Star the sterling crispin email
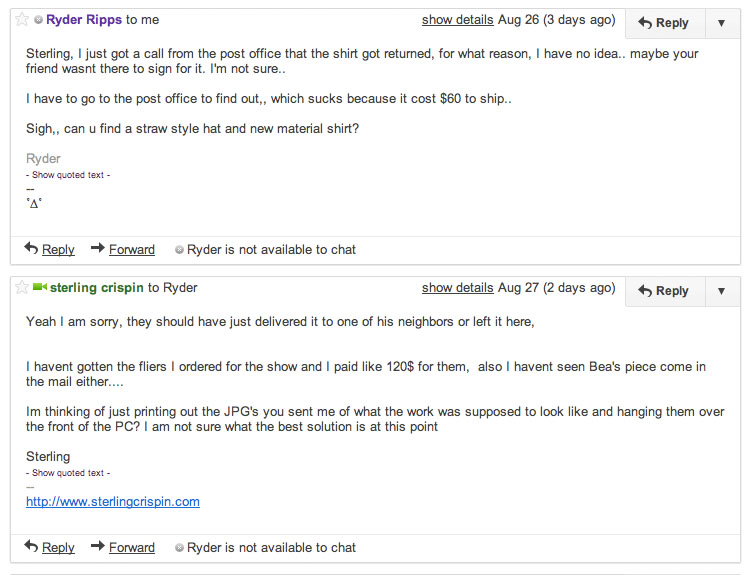 (22, 288)
